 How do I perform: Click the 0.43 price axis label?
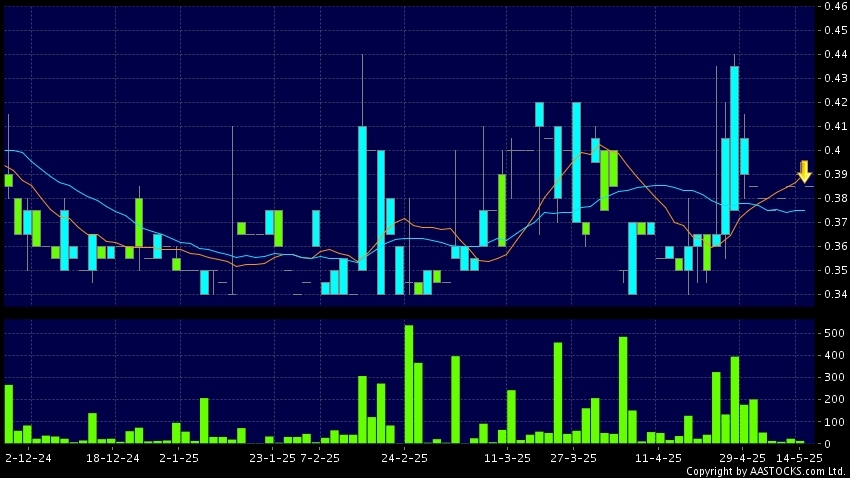pyautogui.click(x=836, y=78)
